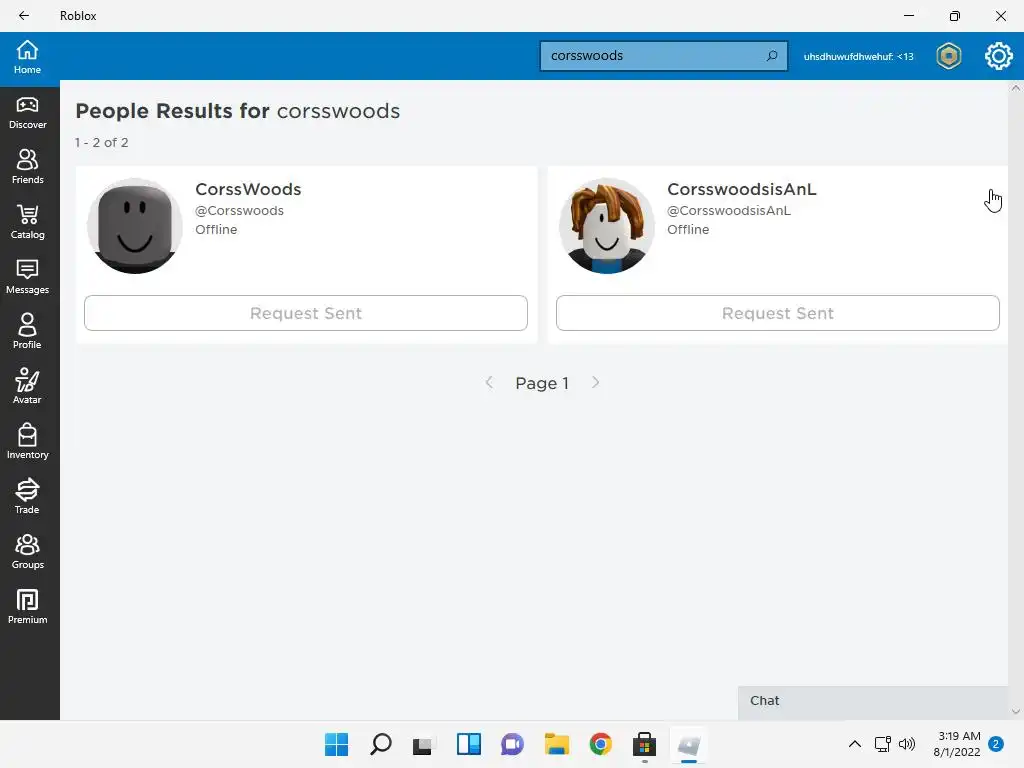The width and height of the screenshot is (1024, 768).
Task: Open the Premium page
Action: [27, 607]
